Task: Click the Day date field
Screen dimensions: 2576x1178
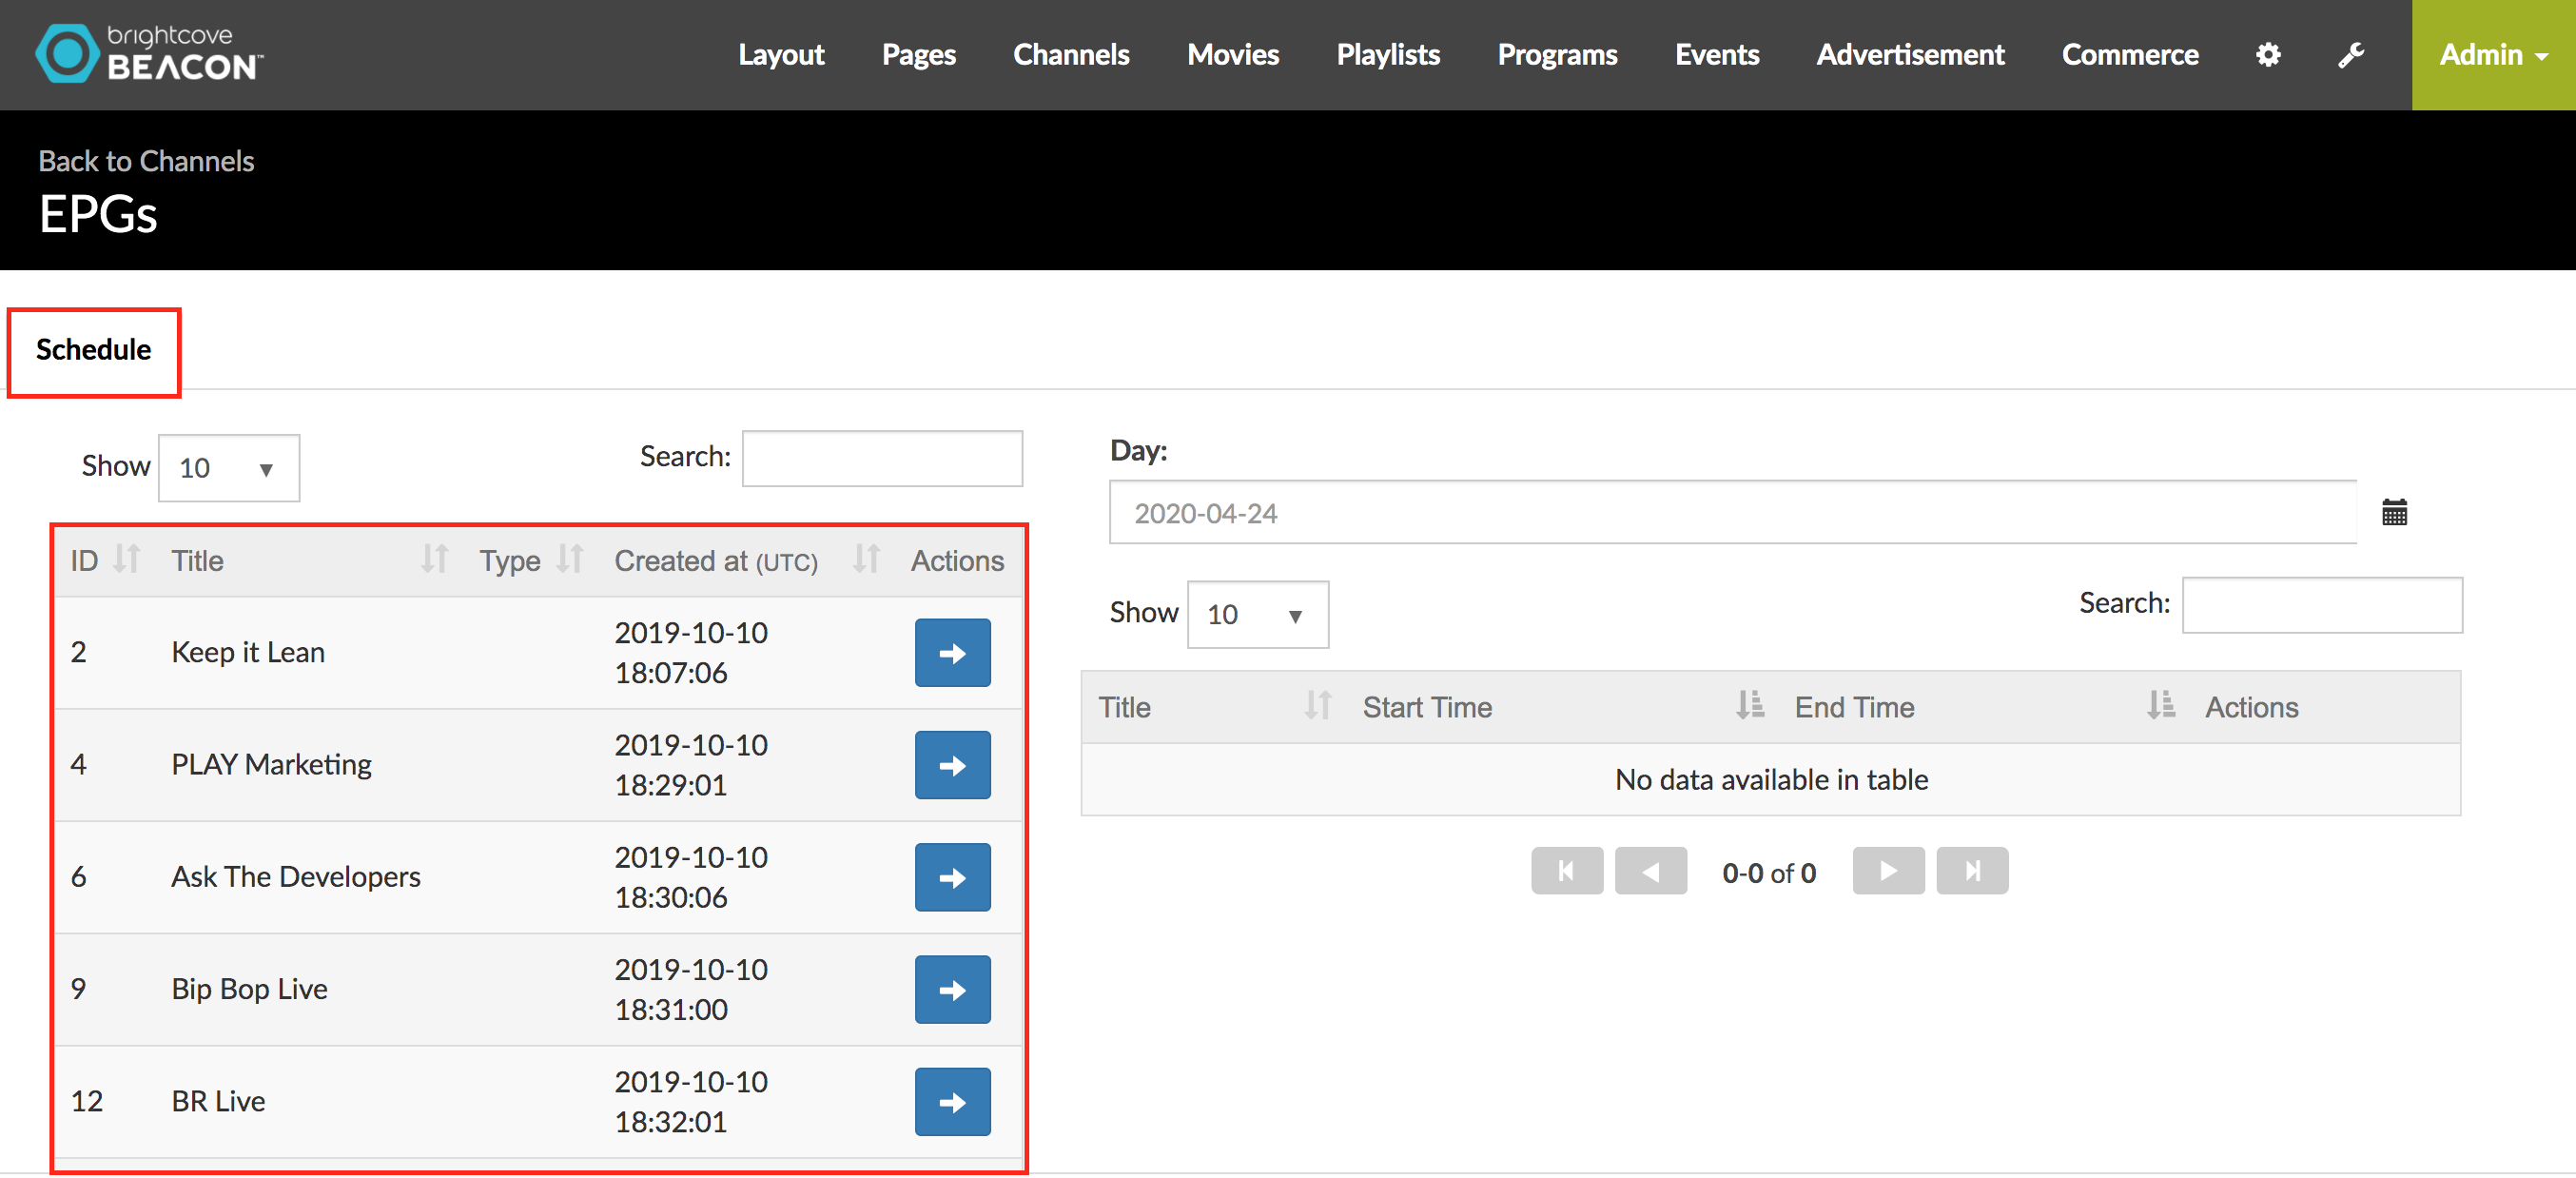Action: 1732,512
